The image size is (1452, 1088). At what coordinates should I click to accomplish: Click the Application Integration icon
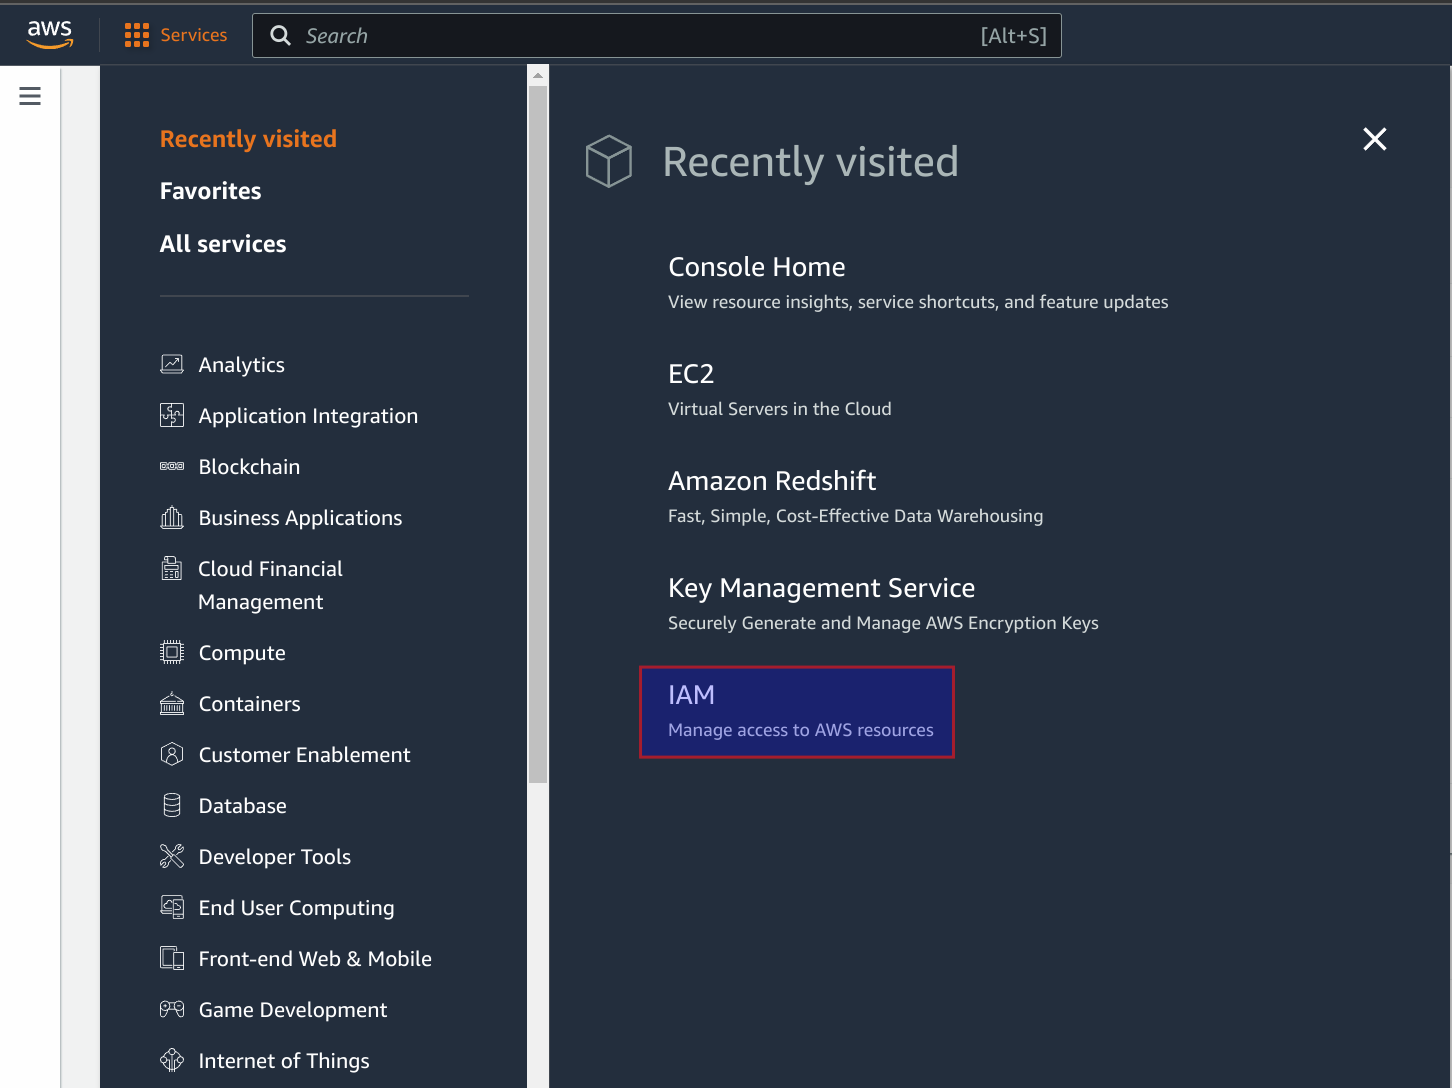point(172,415)
